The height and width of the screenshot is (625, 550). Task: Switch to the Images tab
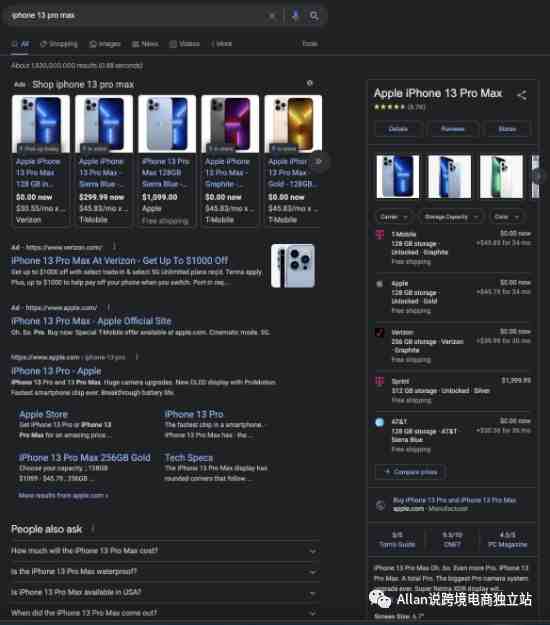pyautogui.click(x=105, y=44)
